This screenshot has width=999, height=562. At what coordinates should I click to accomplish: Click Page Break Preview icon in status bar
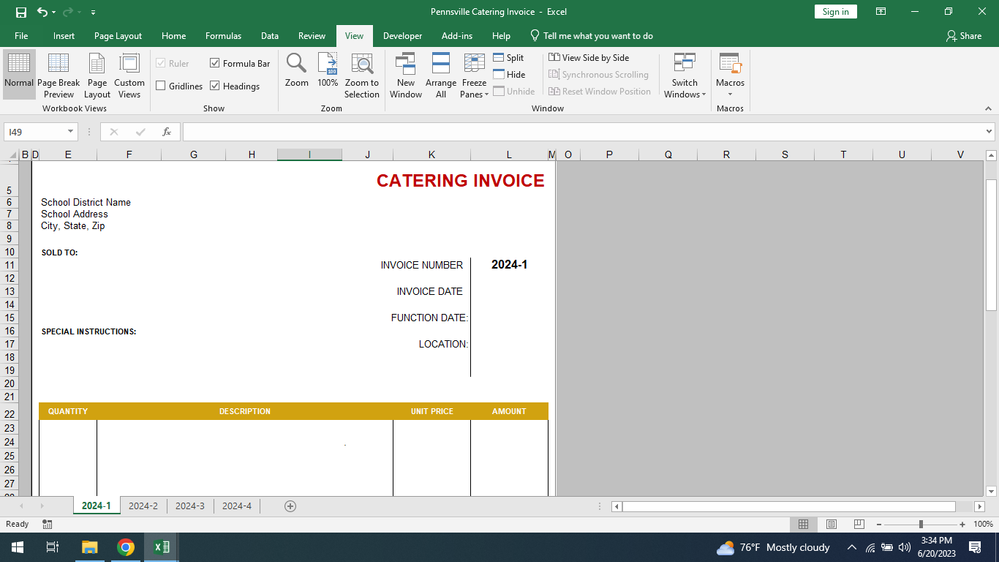(x=859, y=524)
